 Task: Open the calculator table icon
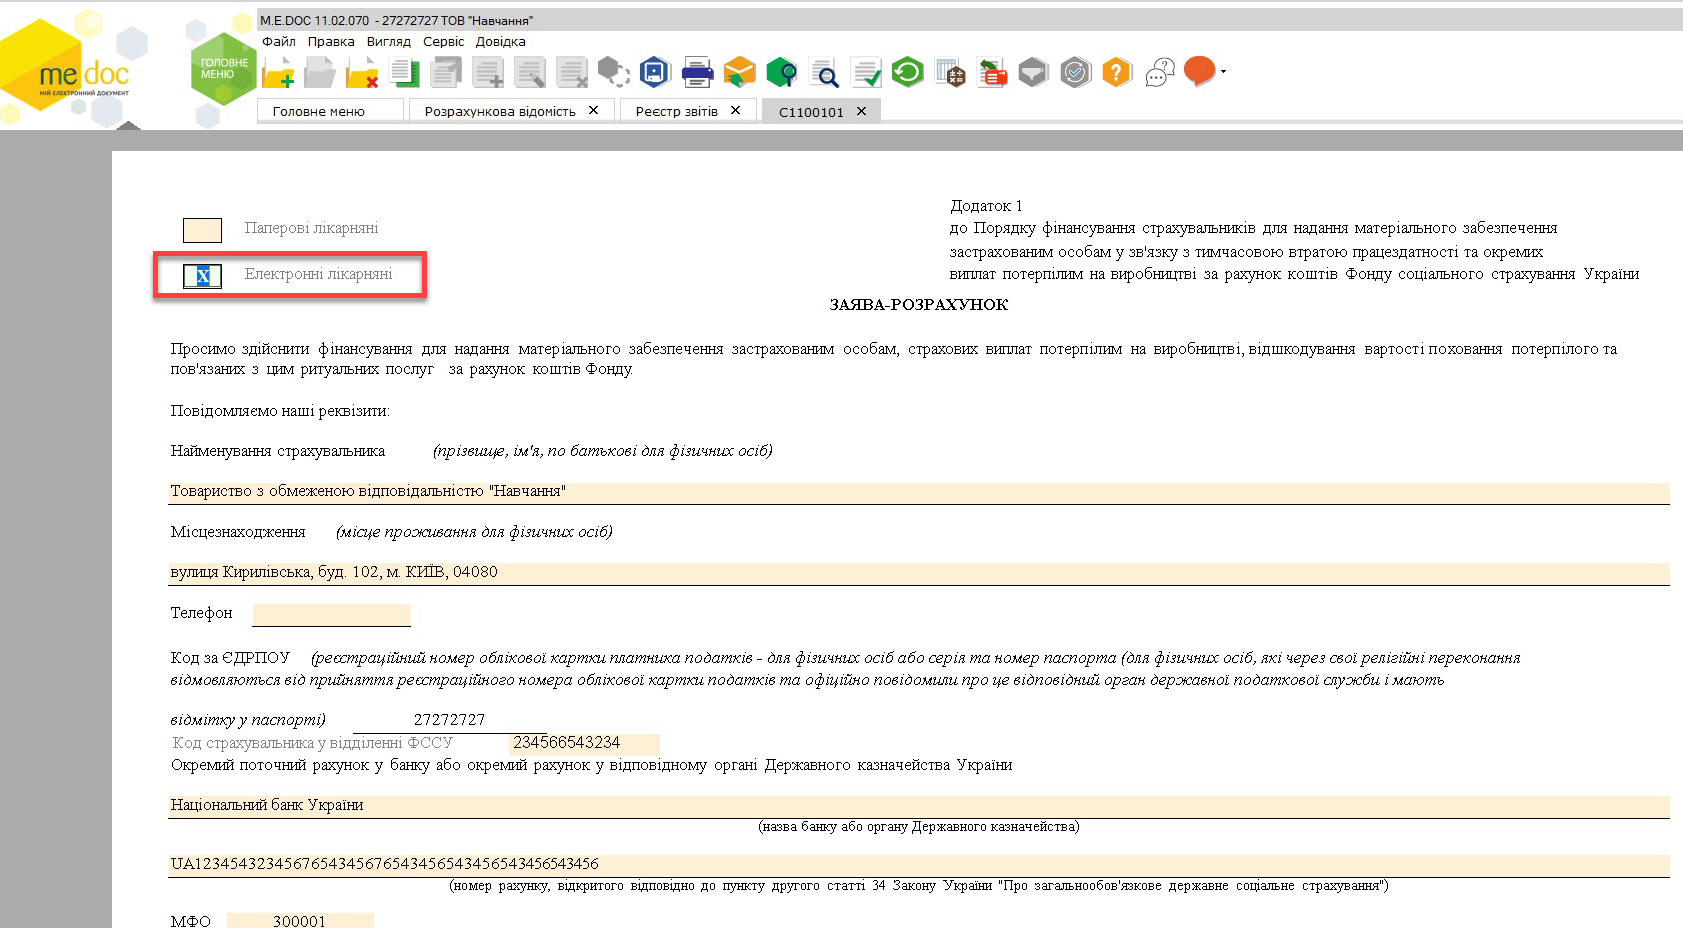[950, 73]
